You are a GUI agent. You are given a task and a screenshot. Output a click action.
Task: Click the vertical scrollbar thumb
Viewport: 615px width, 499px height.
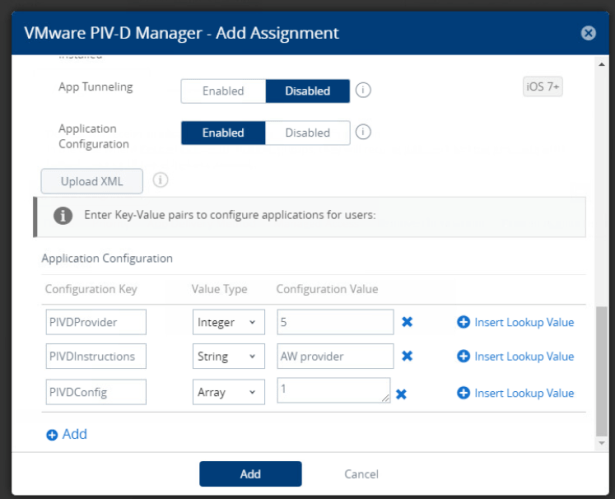[x=601, y=371]
